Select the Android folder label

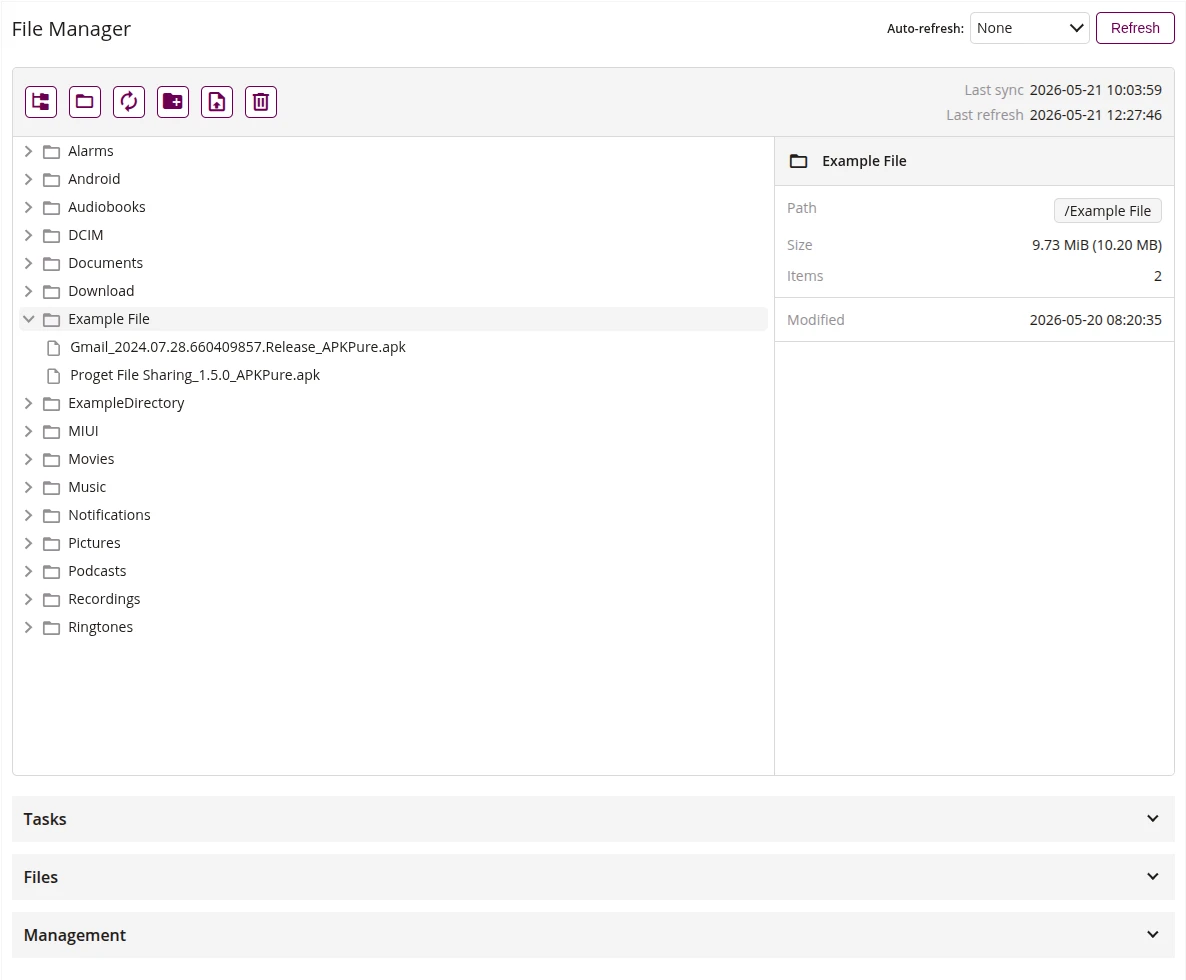click(x=94, y=179)
